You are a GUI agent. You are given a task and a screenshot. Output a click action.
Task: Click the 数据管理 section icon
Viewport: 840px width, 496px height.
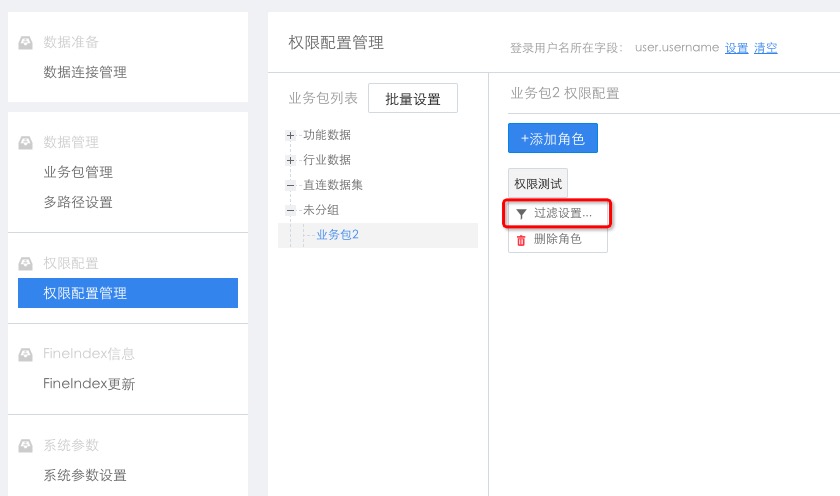point(26,143)
